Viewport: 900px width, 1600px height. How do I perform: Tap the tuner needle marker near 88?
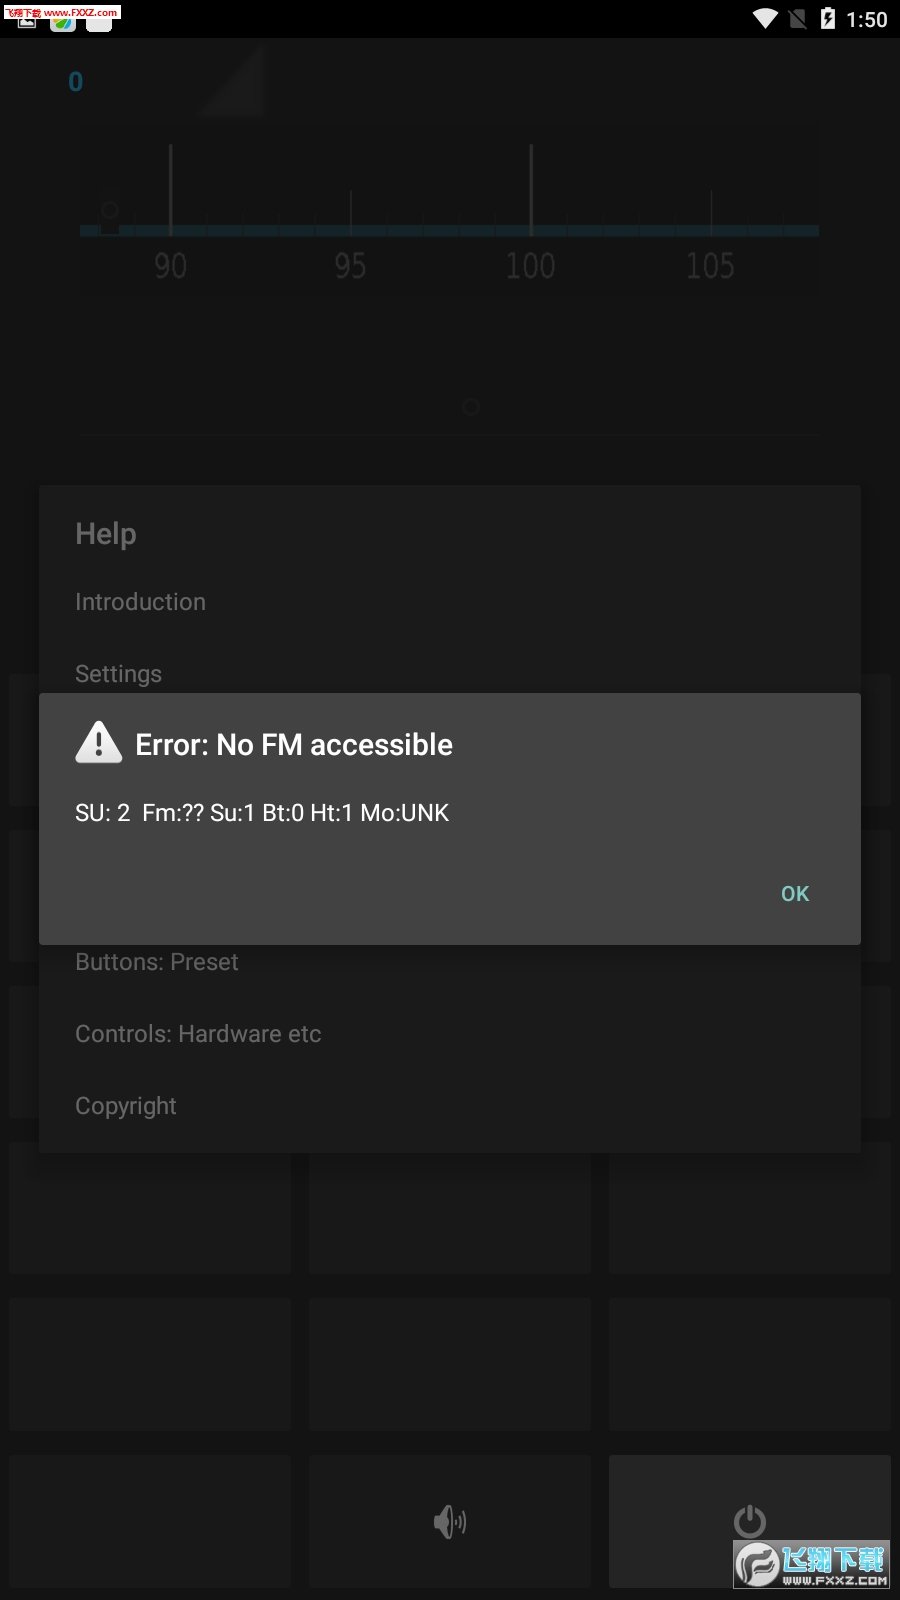pyautogui.click(x=109, y=216)
